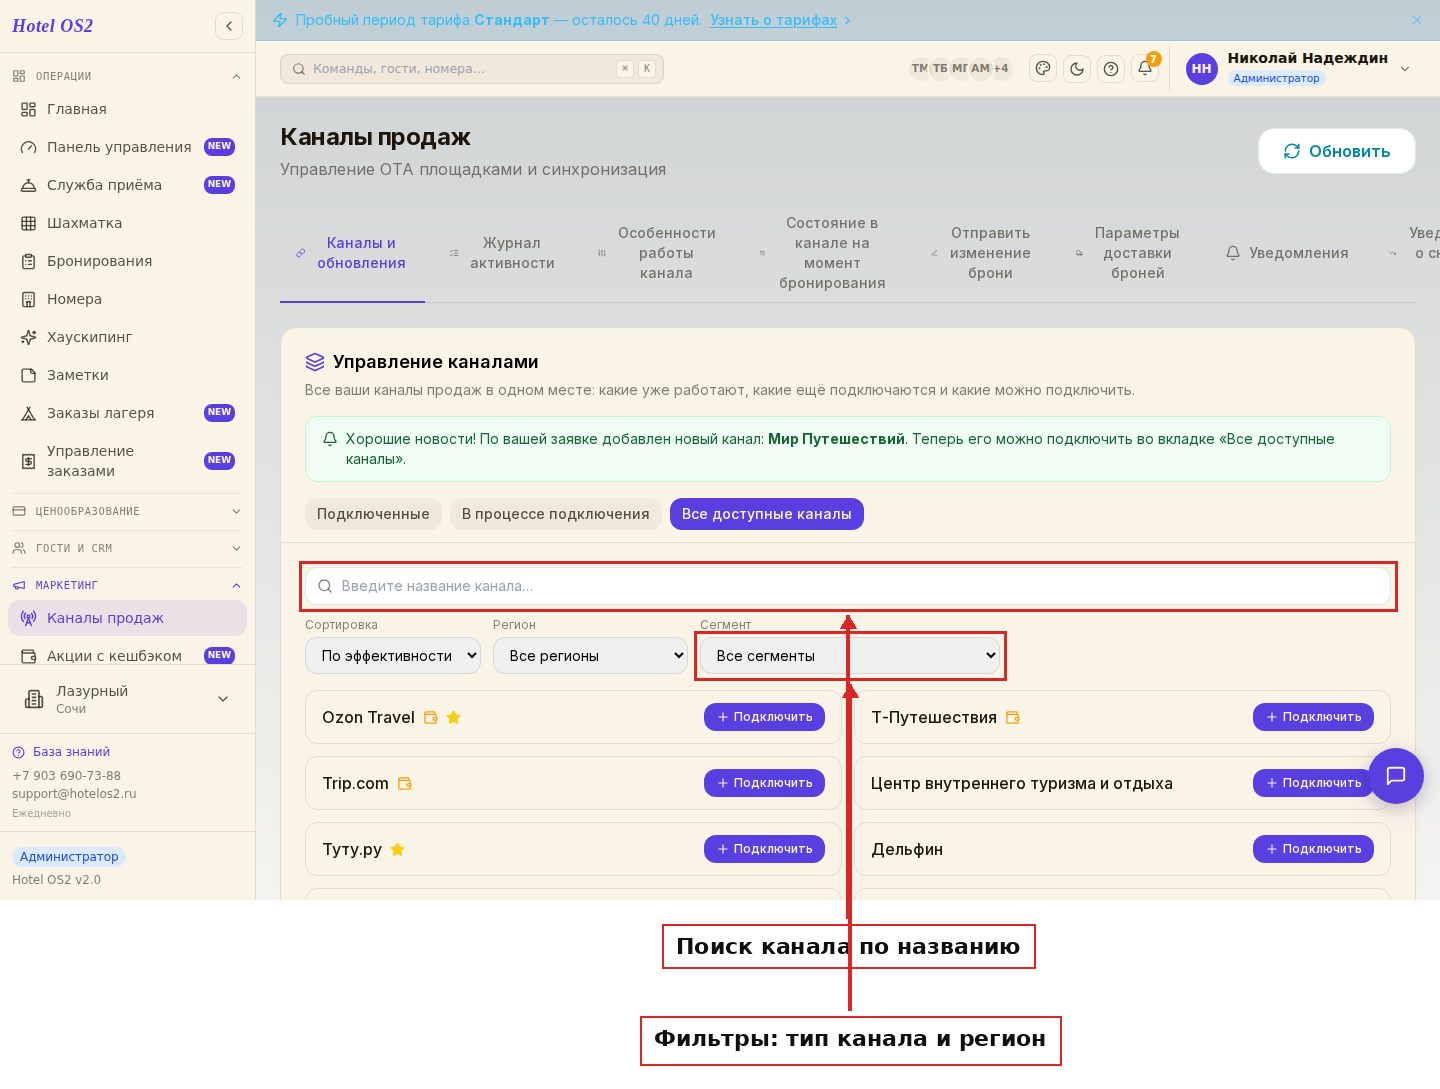Open the chat support floating button
Image resolution: width=1440 pixels, height=1089 pixels.
1396,776
